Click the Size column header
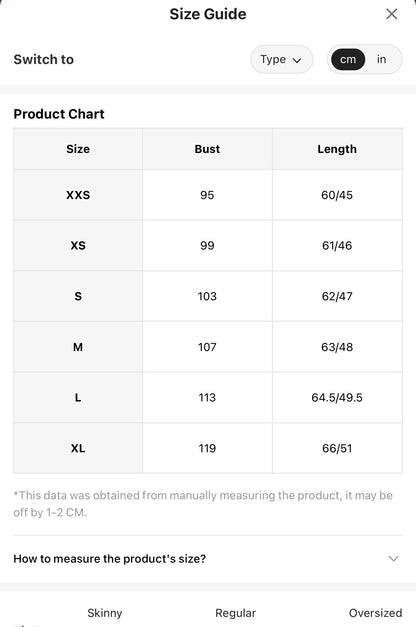 click(x=78, y=149)
